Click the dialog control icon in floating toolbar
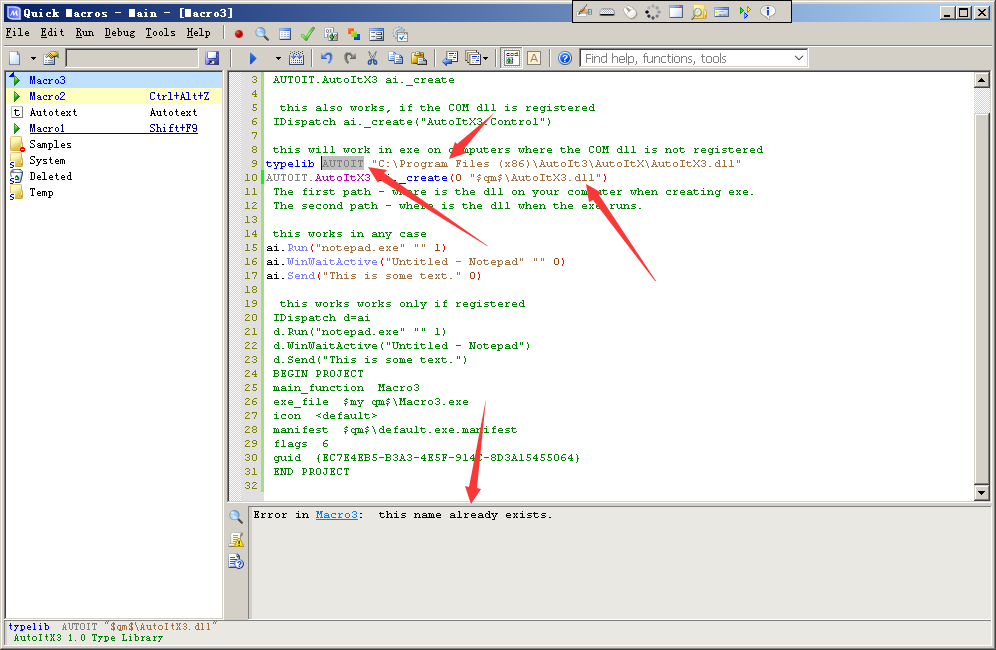The height and width of the screenshot is (650, 996). (722, 11)
